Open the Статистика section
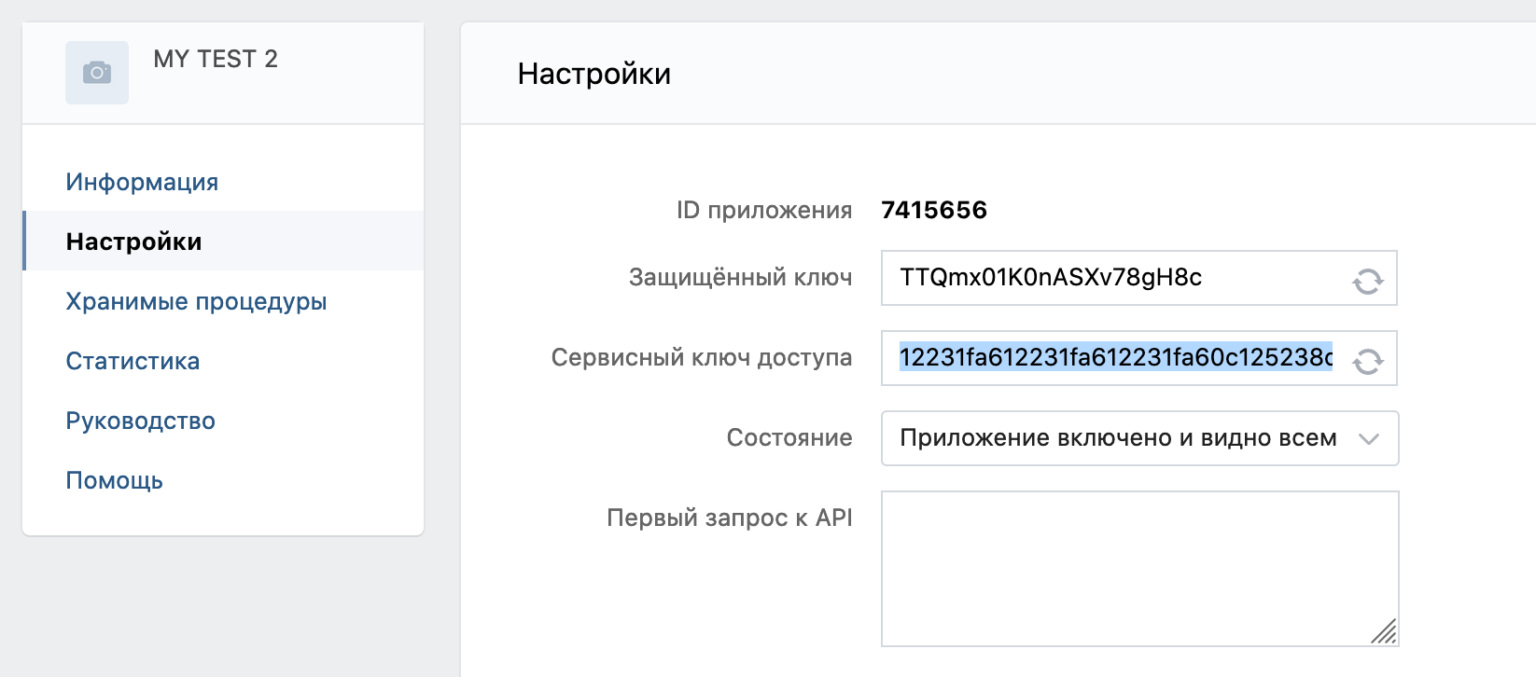 pyautogui.click(x=133, y=361)
